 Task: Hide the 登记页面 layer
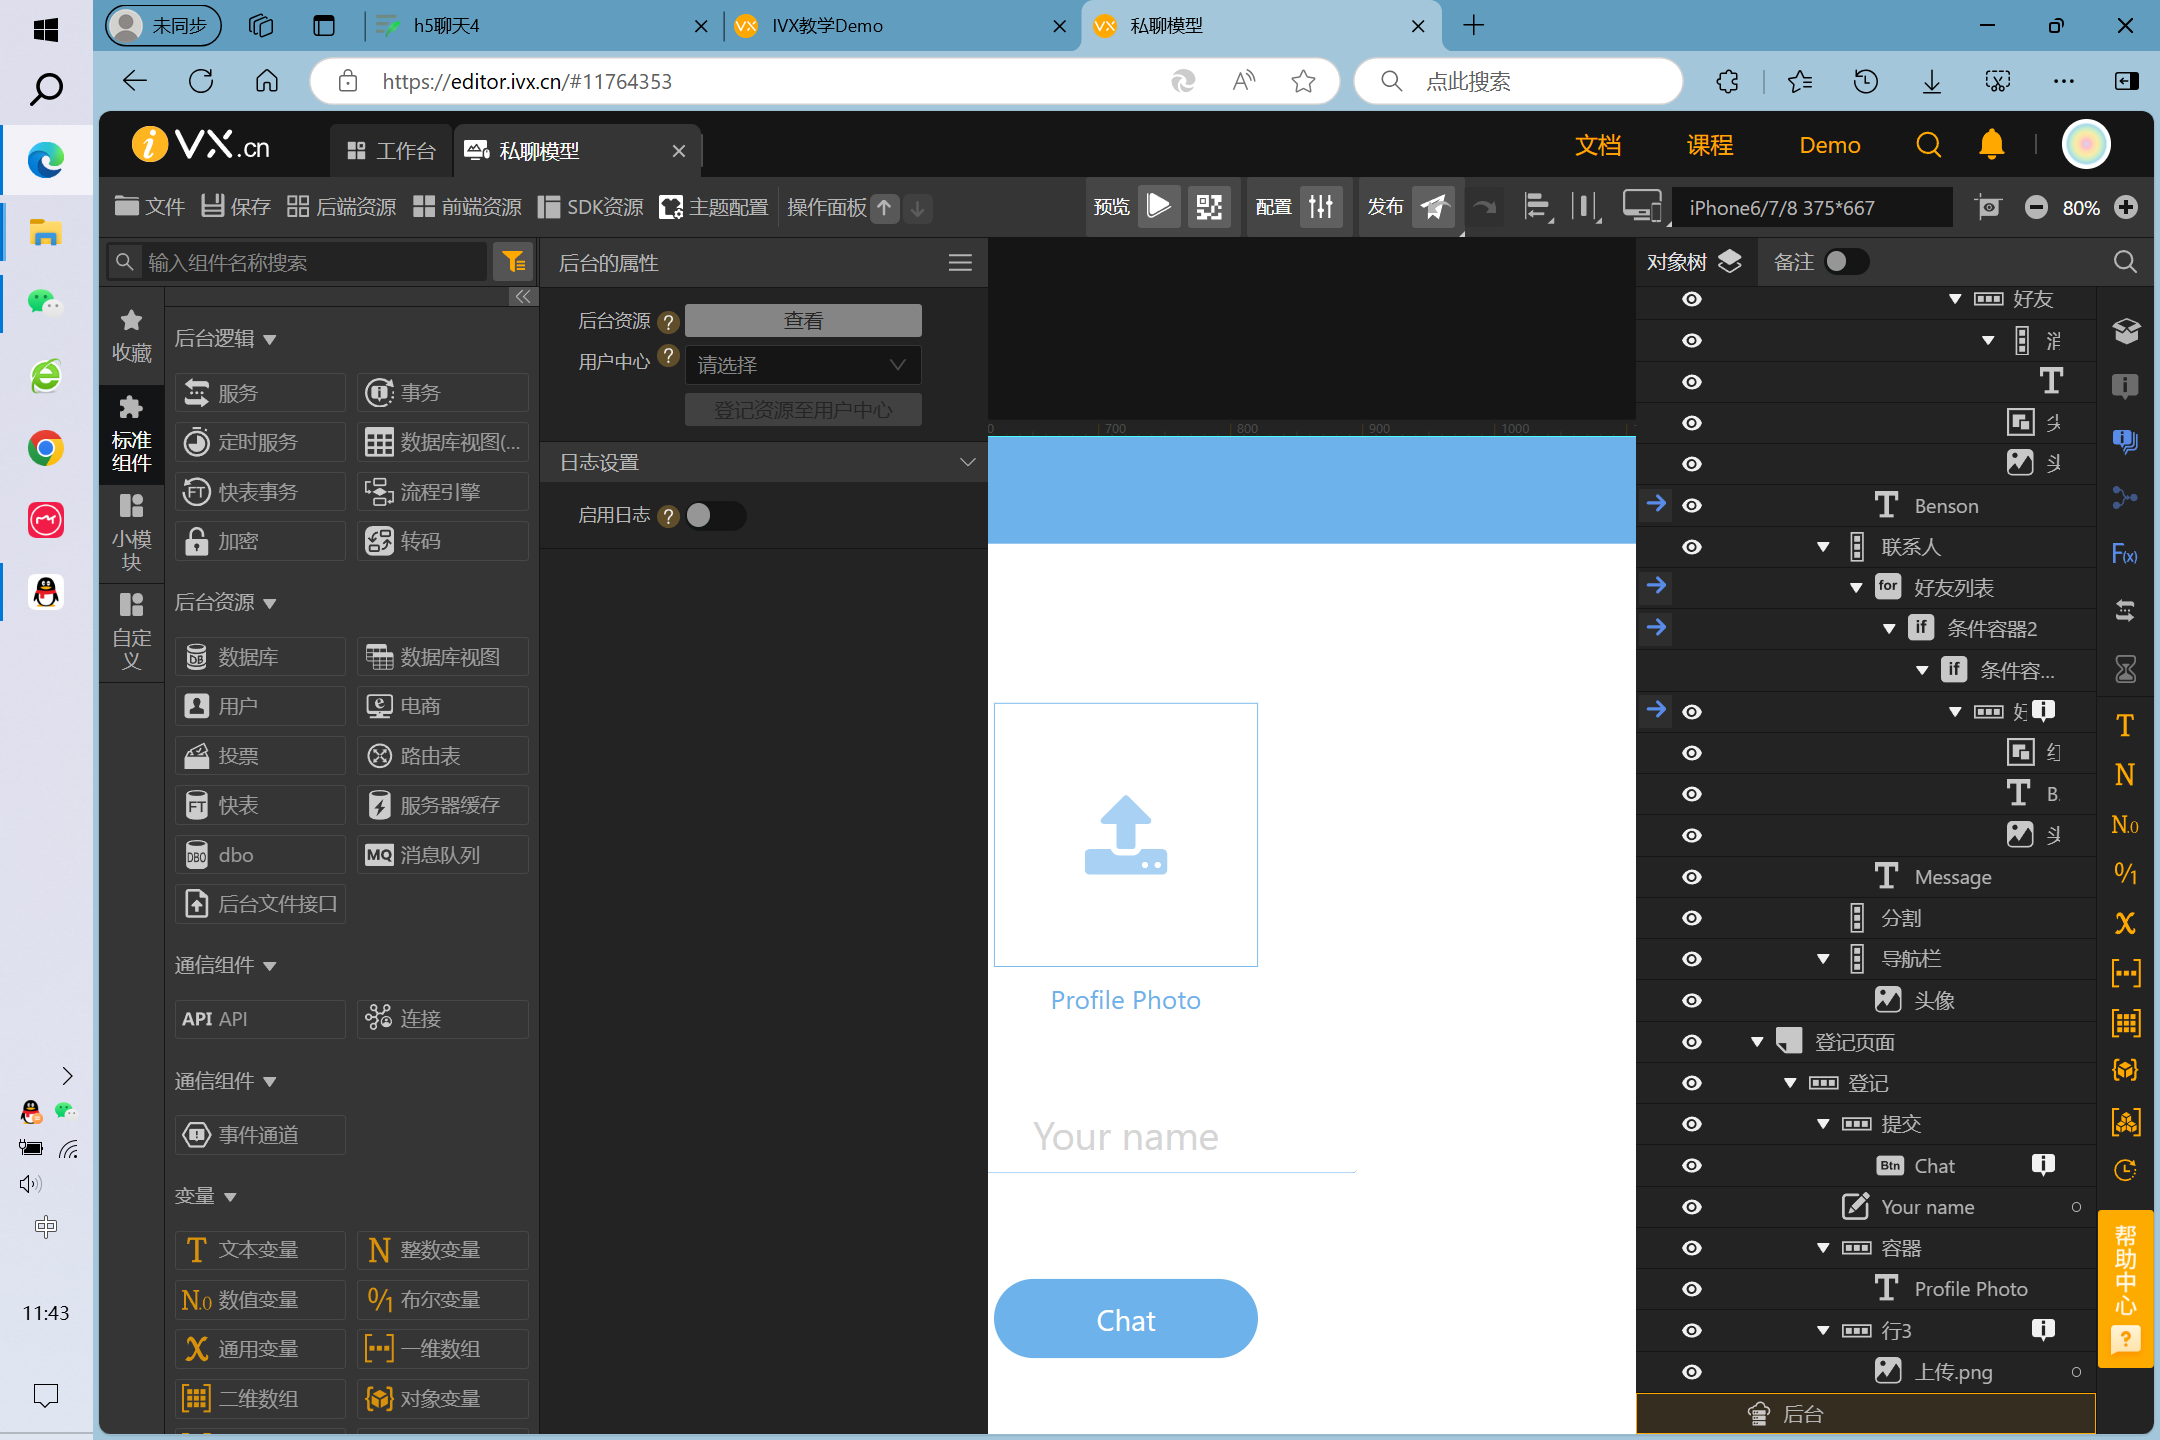pyautogui.click(x=1691, y=1042)
